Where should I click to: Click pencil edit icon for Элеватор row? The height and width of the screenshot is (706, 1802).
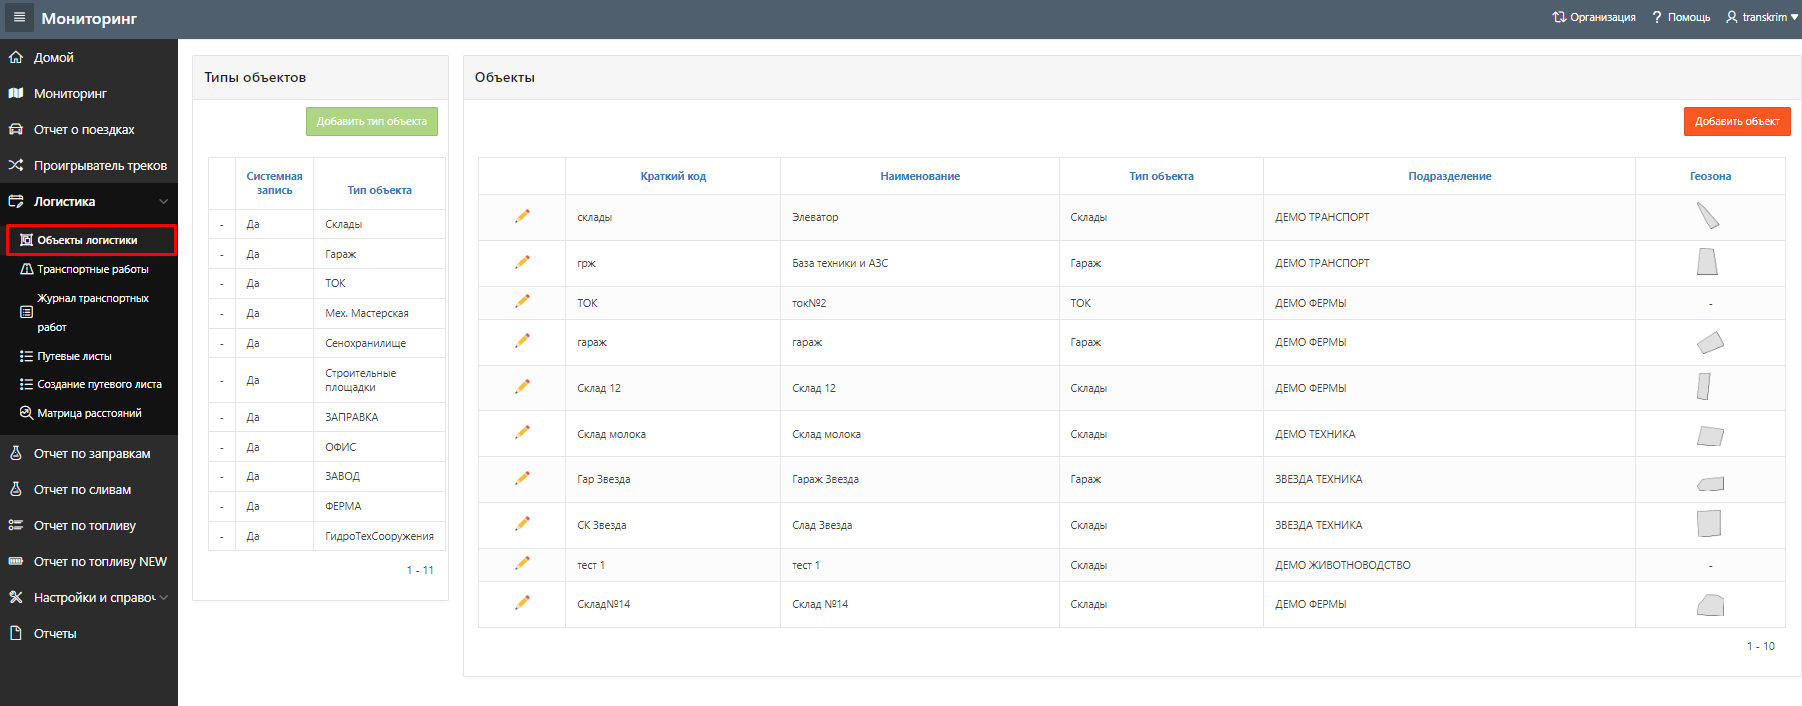(x=522, y=216)
